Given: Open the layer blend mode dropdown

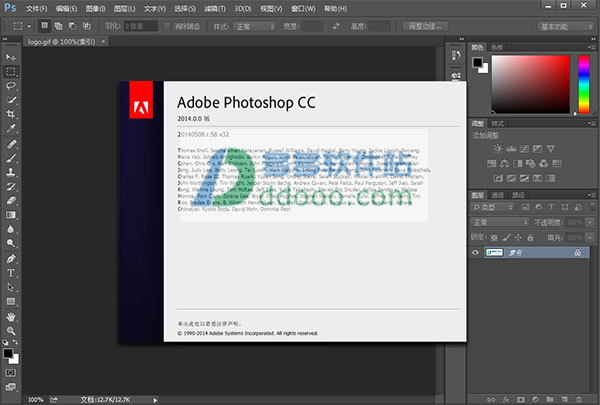Looking at the screenshot, I should coord(499,222).
